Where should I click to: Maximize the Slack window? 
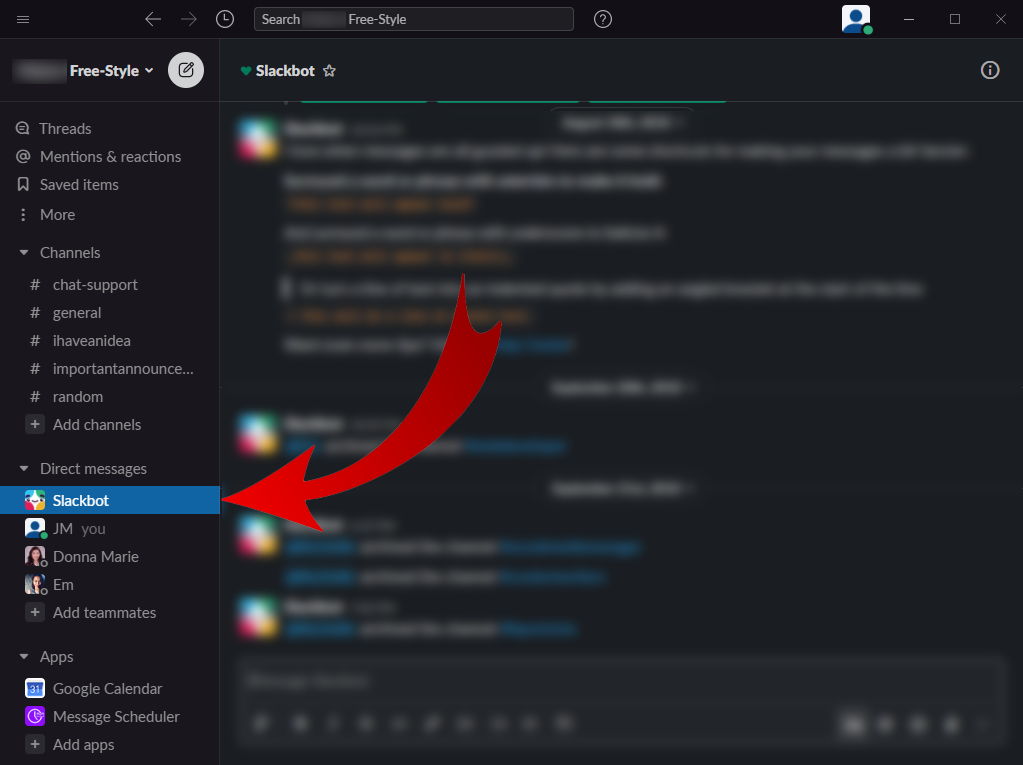click(954, 20)
